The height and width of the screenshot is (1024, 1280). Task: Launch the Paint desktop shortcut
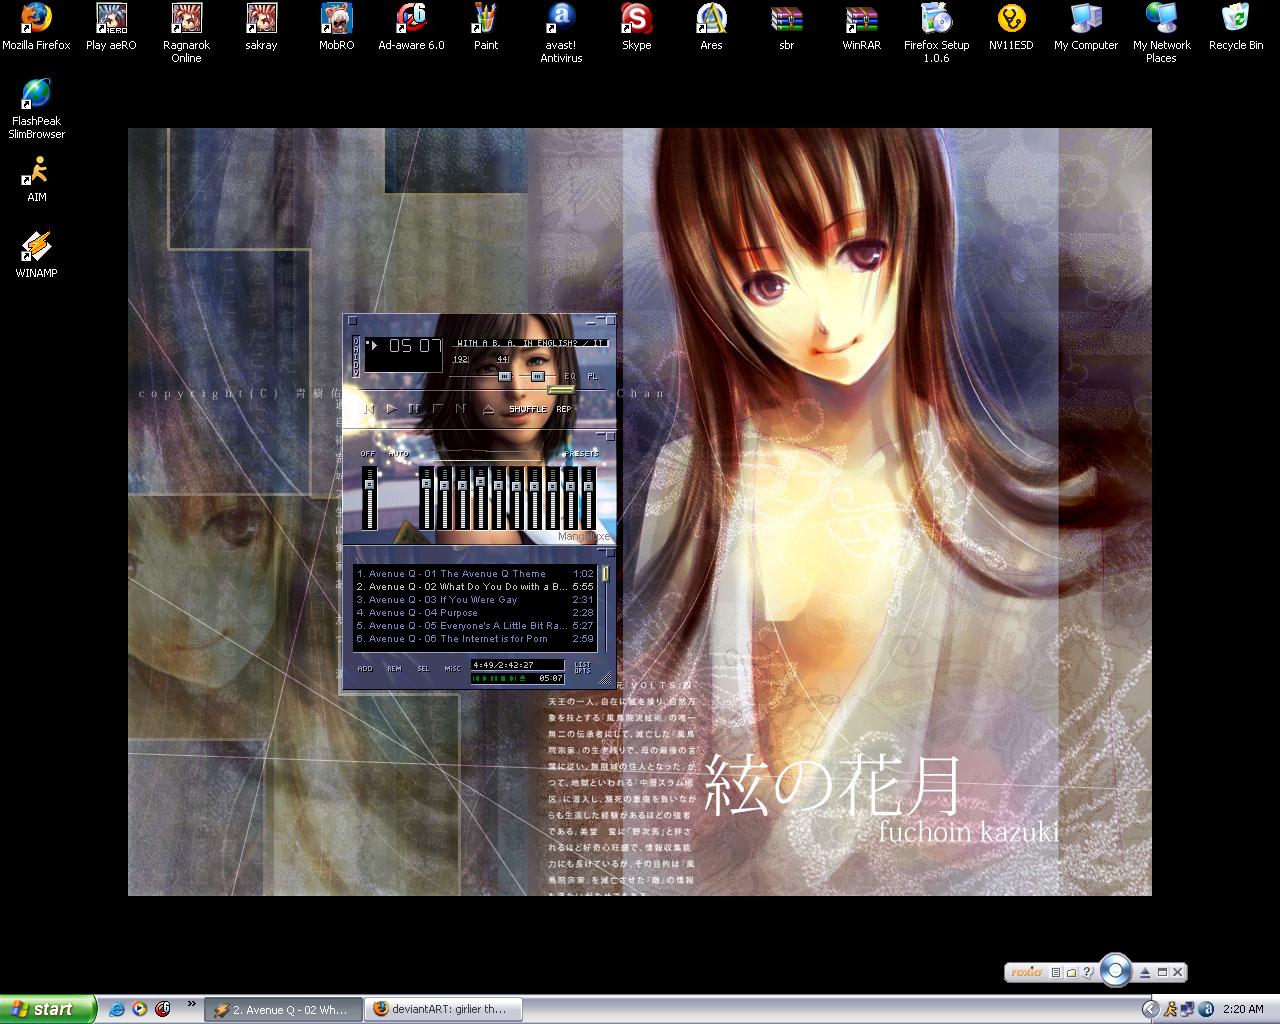pos(486,27)
